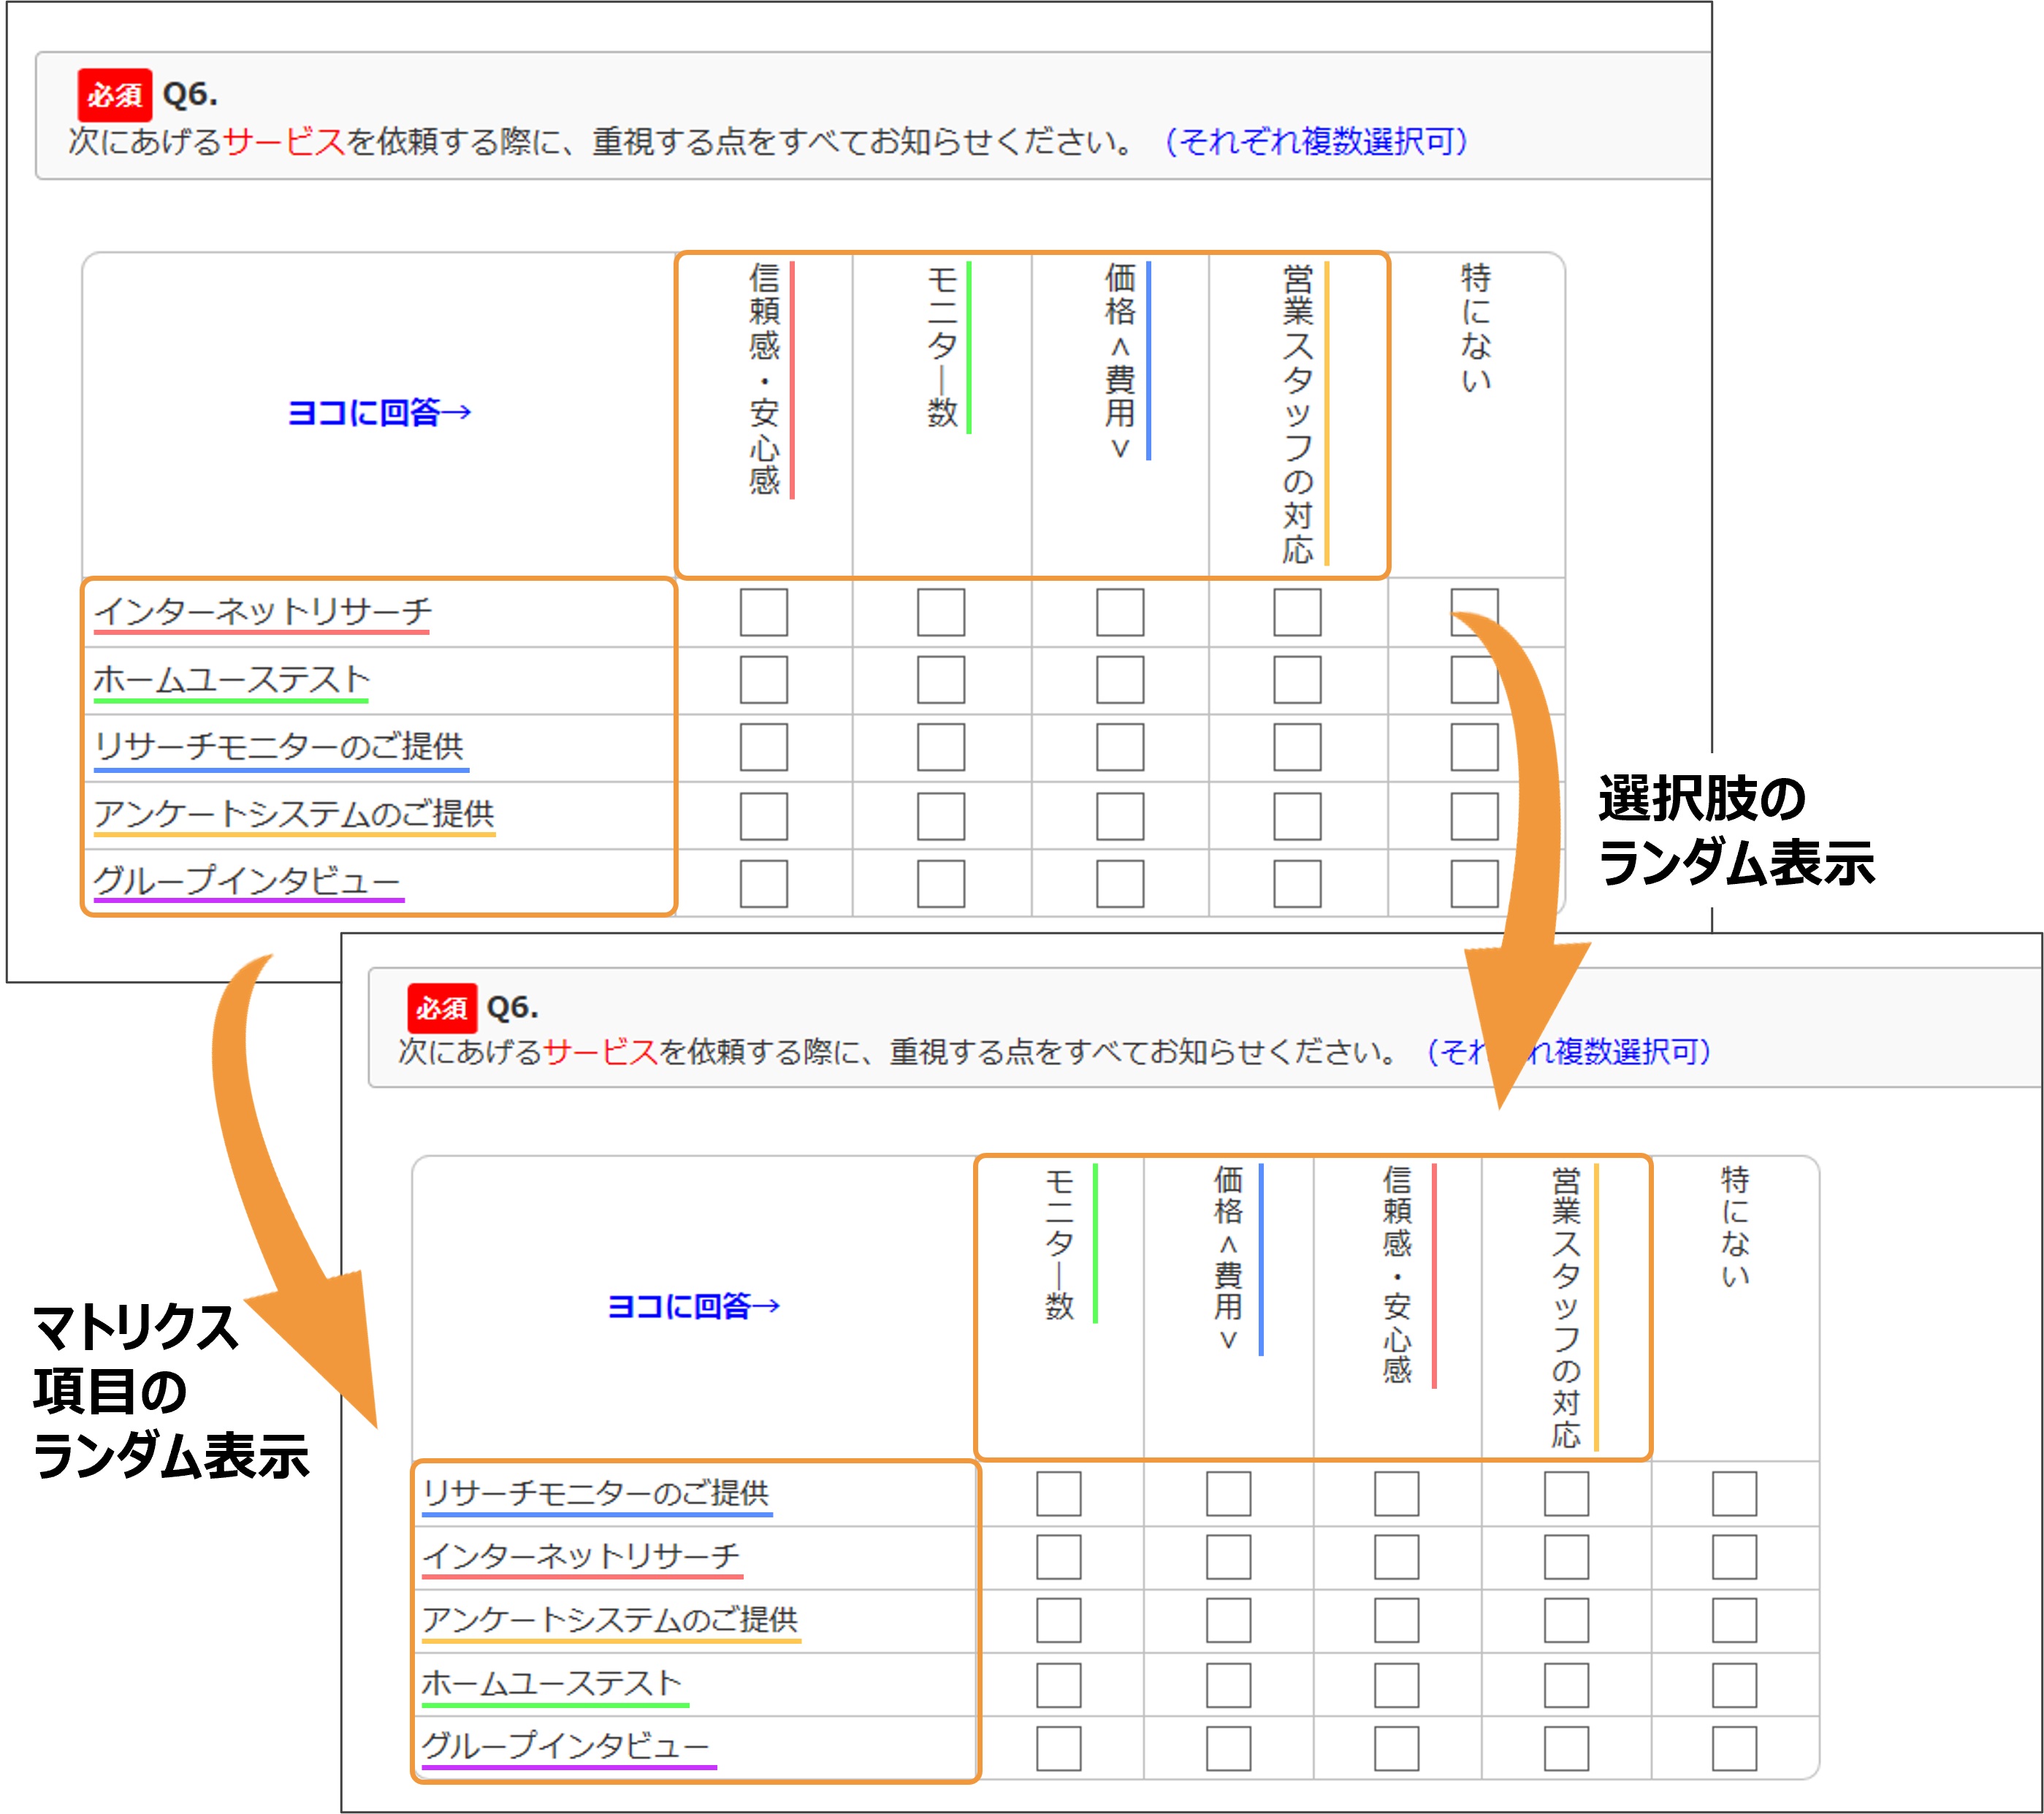
Task: Check 価格 box for インターネットリサーチ in bottom table
Action: click(x=1228, y=1557)
